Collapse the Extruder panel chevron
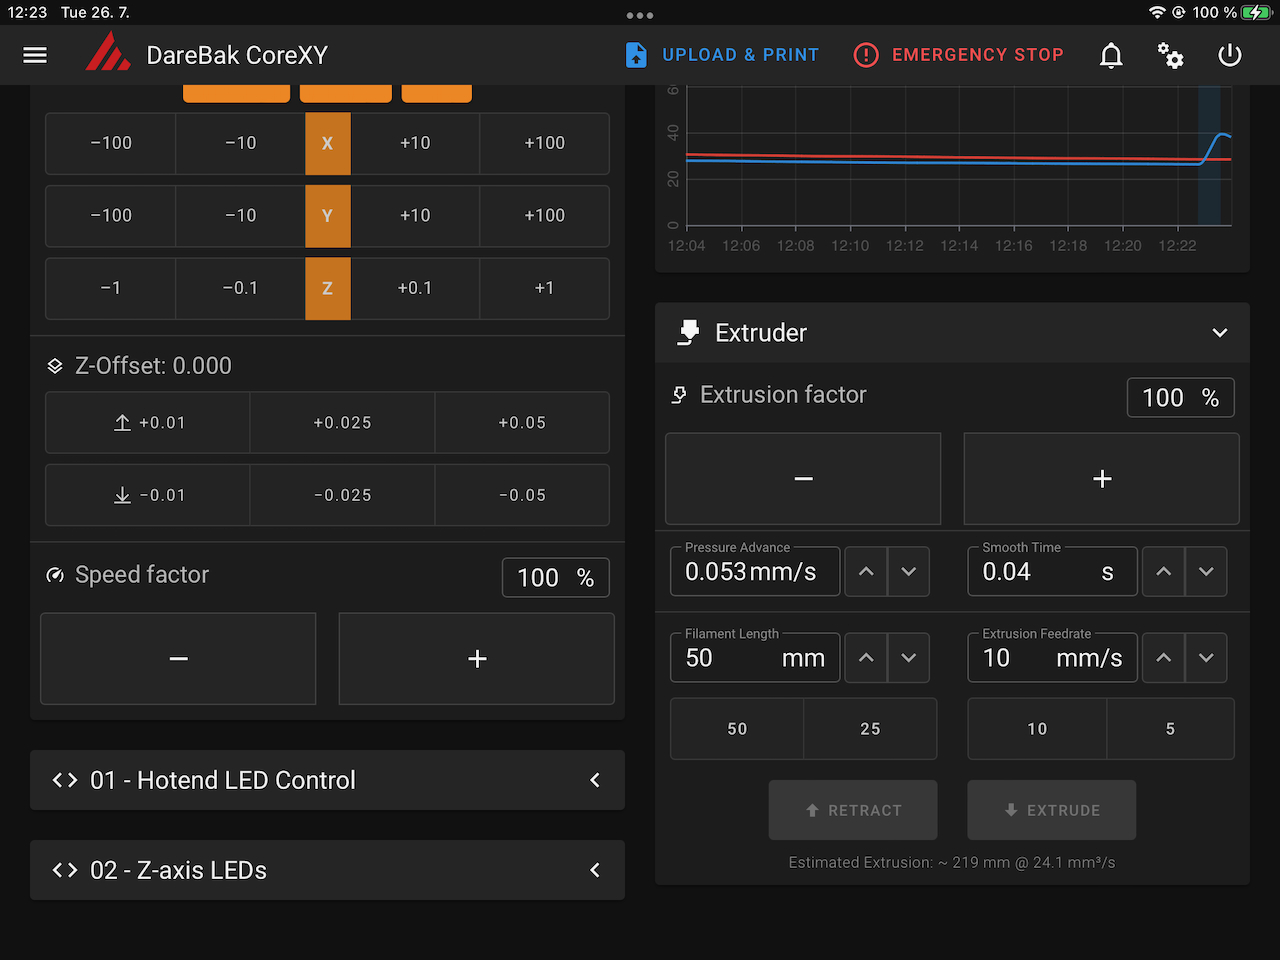Viewport: 1280px width, 960px height. (1219, 332)
